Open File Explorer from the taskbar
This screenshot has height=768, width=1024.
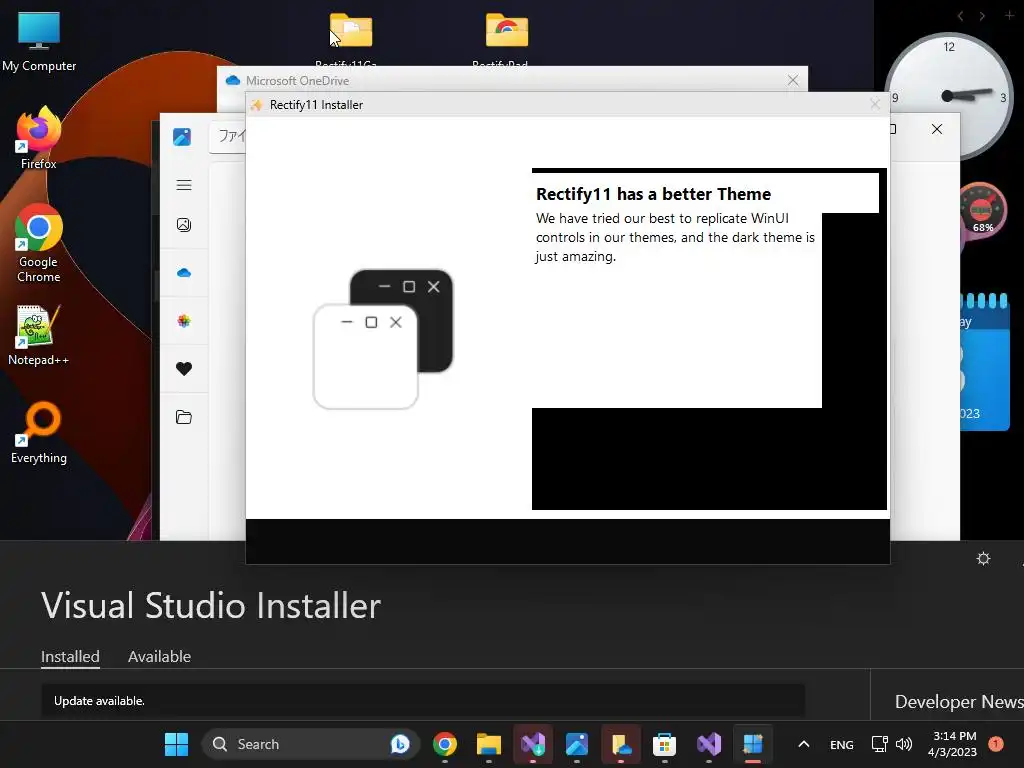pos(488,744)
